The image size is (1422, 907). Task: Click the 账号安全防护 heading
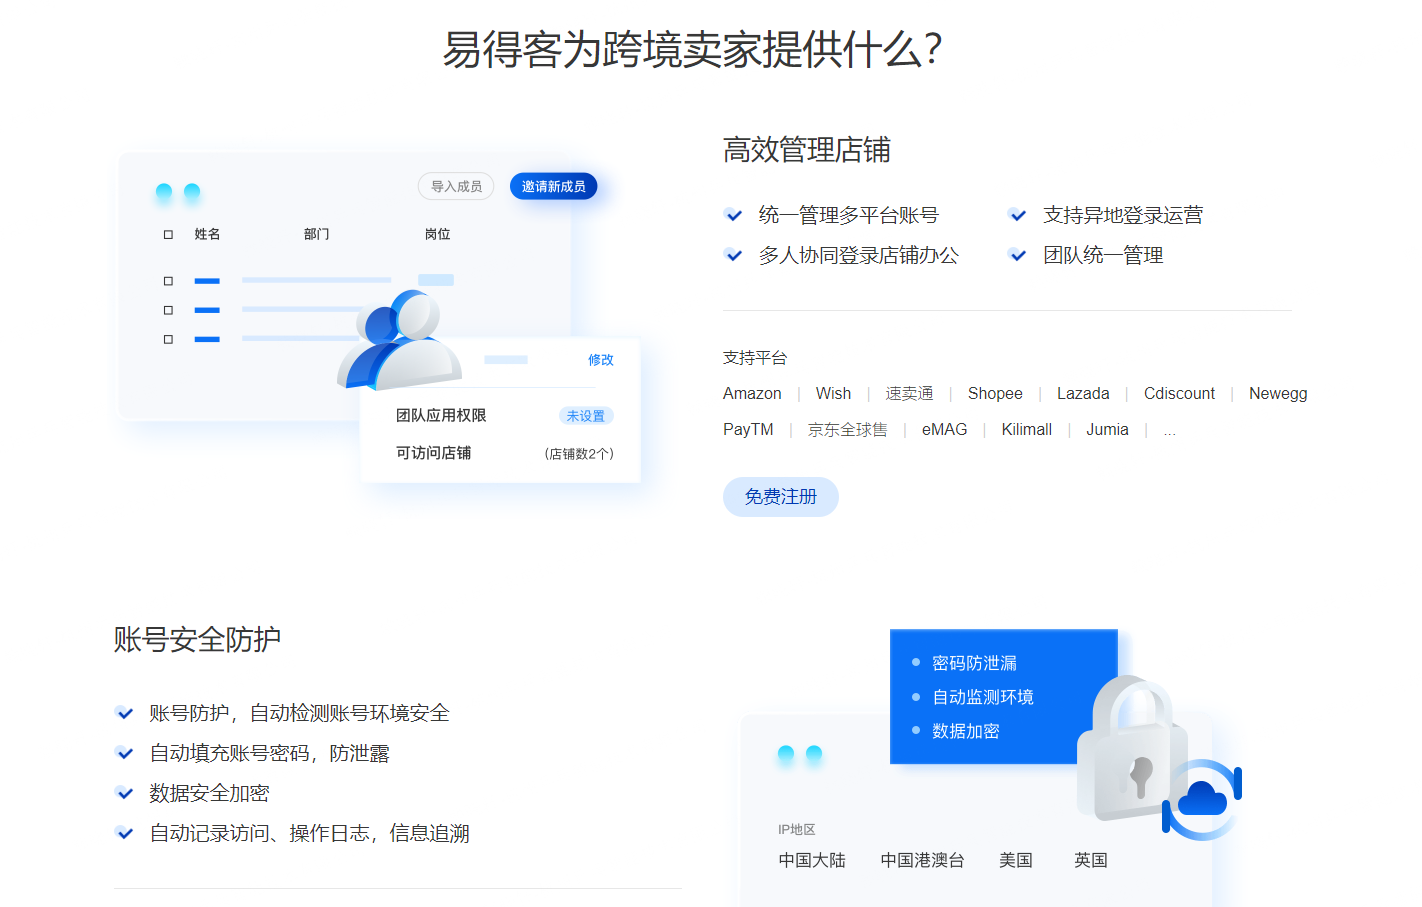(197, 639)
